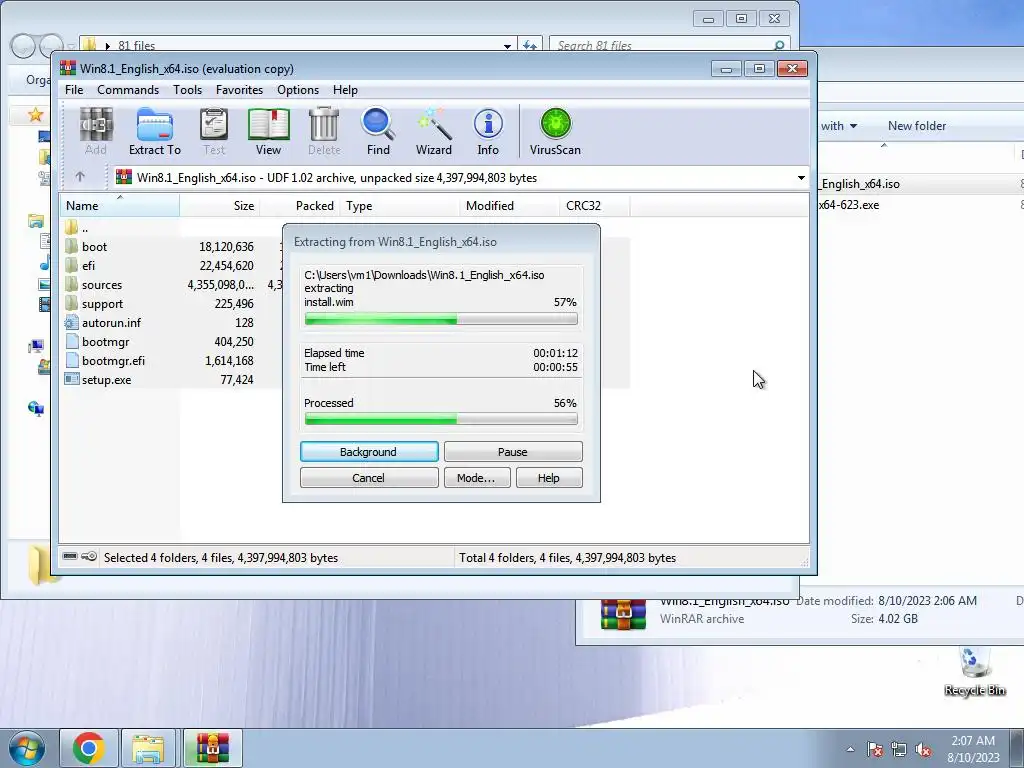Screen dimensions: 1024x768
Task: Select the autorun.inf file icon
Action: pyautogui.click(x=71, y=323)
